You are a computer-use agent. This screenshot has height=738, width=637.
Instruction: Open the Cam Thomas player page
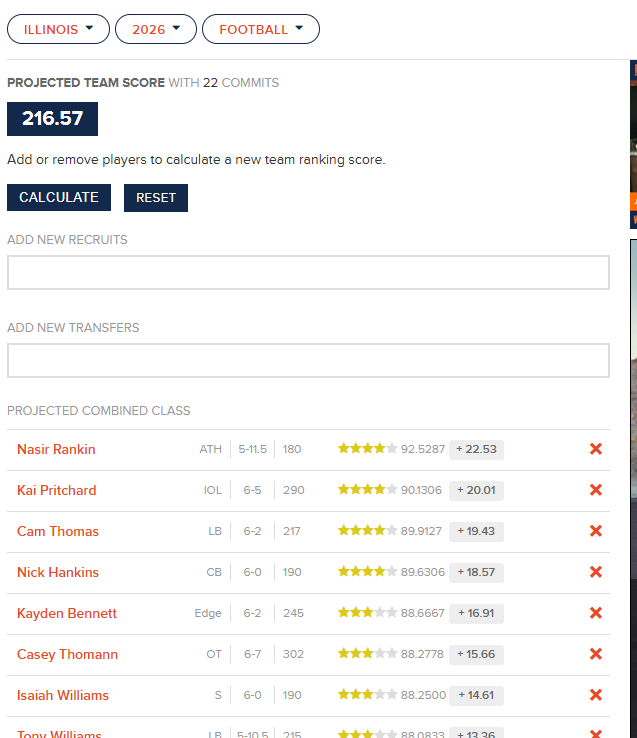point(58,531)
